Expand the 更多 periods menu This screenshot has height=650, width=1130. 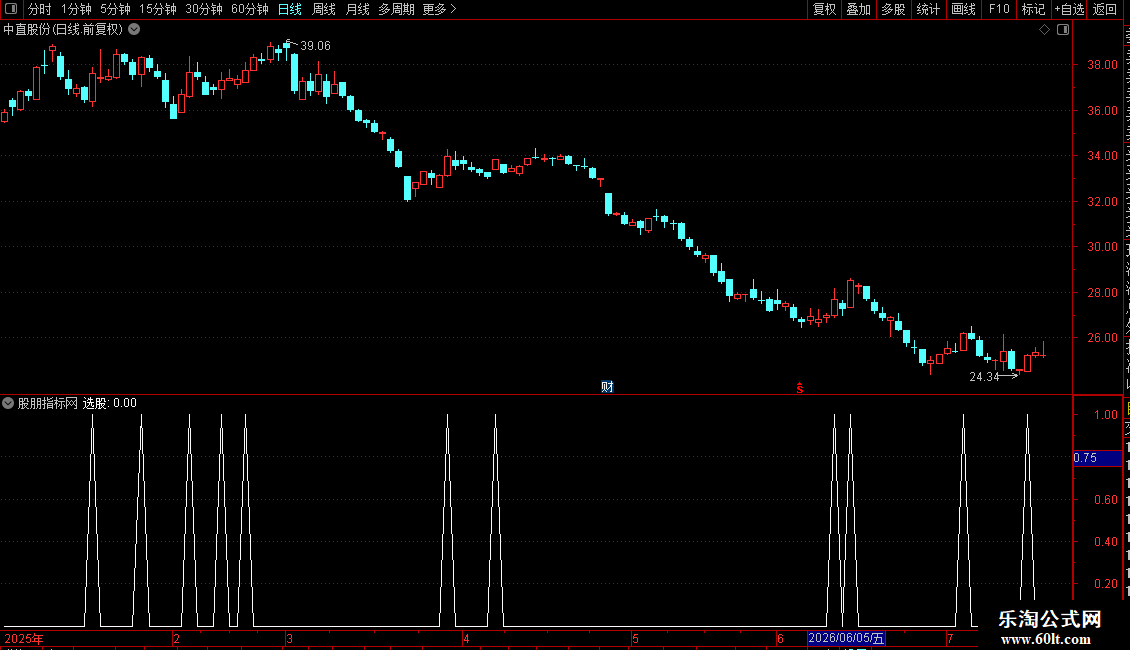(x=440, y=9)
